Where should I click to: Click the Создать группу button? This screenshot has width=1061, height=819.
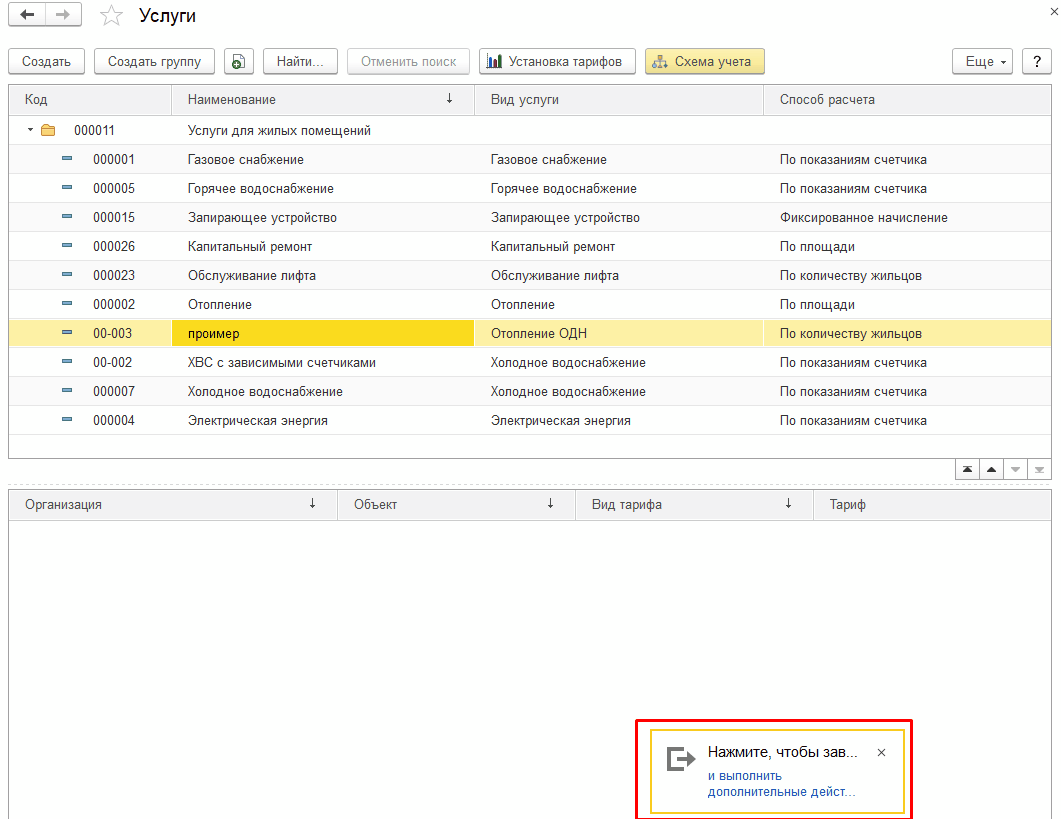click(154, 62)
